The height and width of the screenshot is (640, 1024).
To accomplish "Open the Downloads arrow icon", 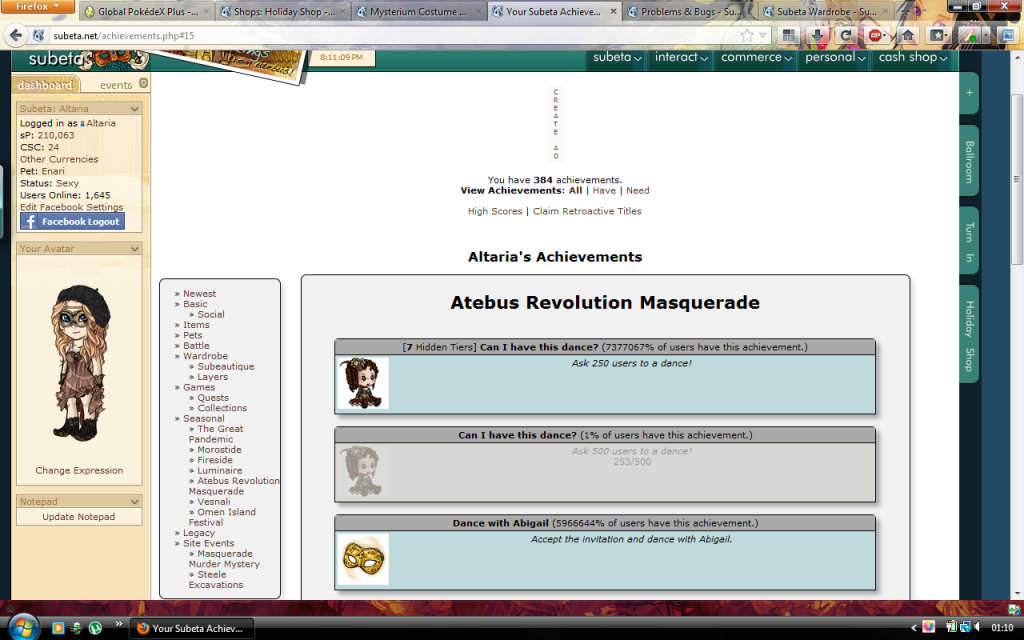I will click(x=817, y=35).
